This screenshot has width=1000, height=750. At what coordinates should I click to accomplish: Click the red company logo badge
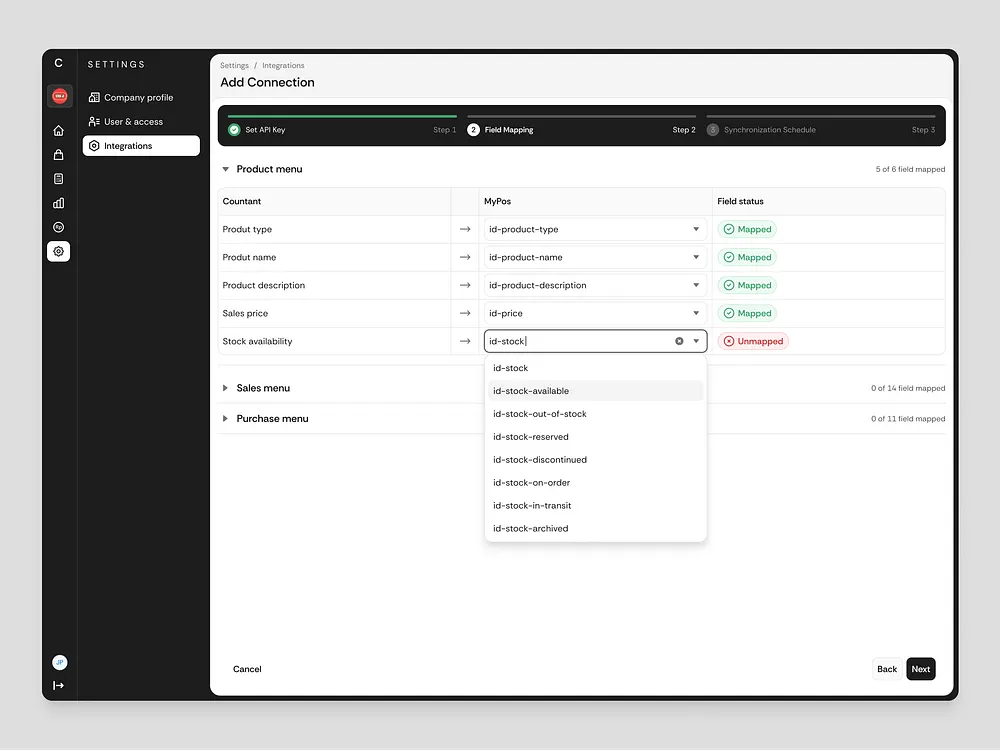click(58, 95)
